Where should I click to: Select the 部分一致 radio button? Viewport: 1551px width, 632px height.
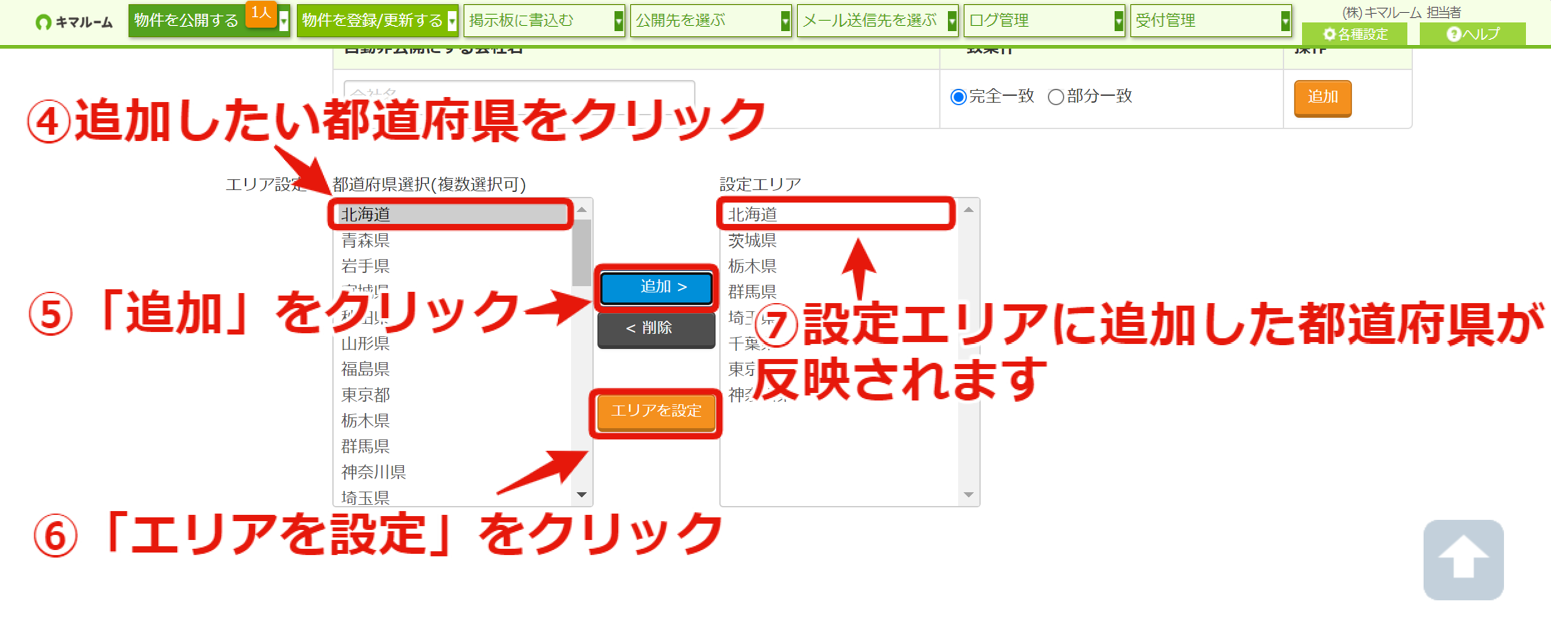coord(1056,97)
